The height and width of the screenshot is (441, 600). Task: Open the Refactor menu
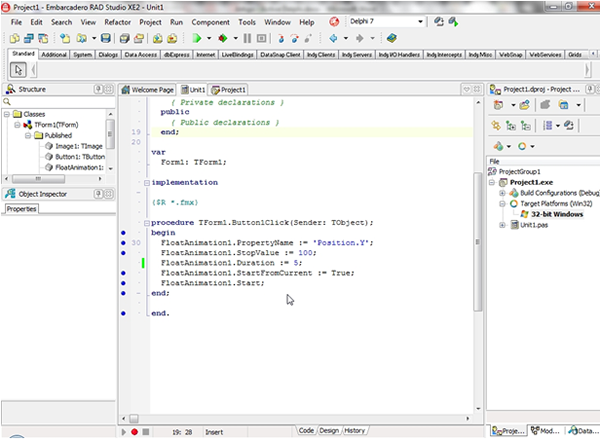117,22
